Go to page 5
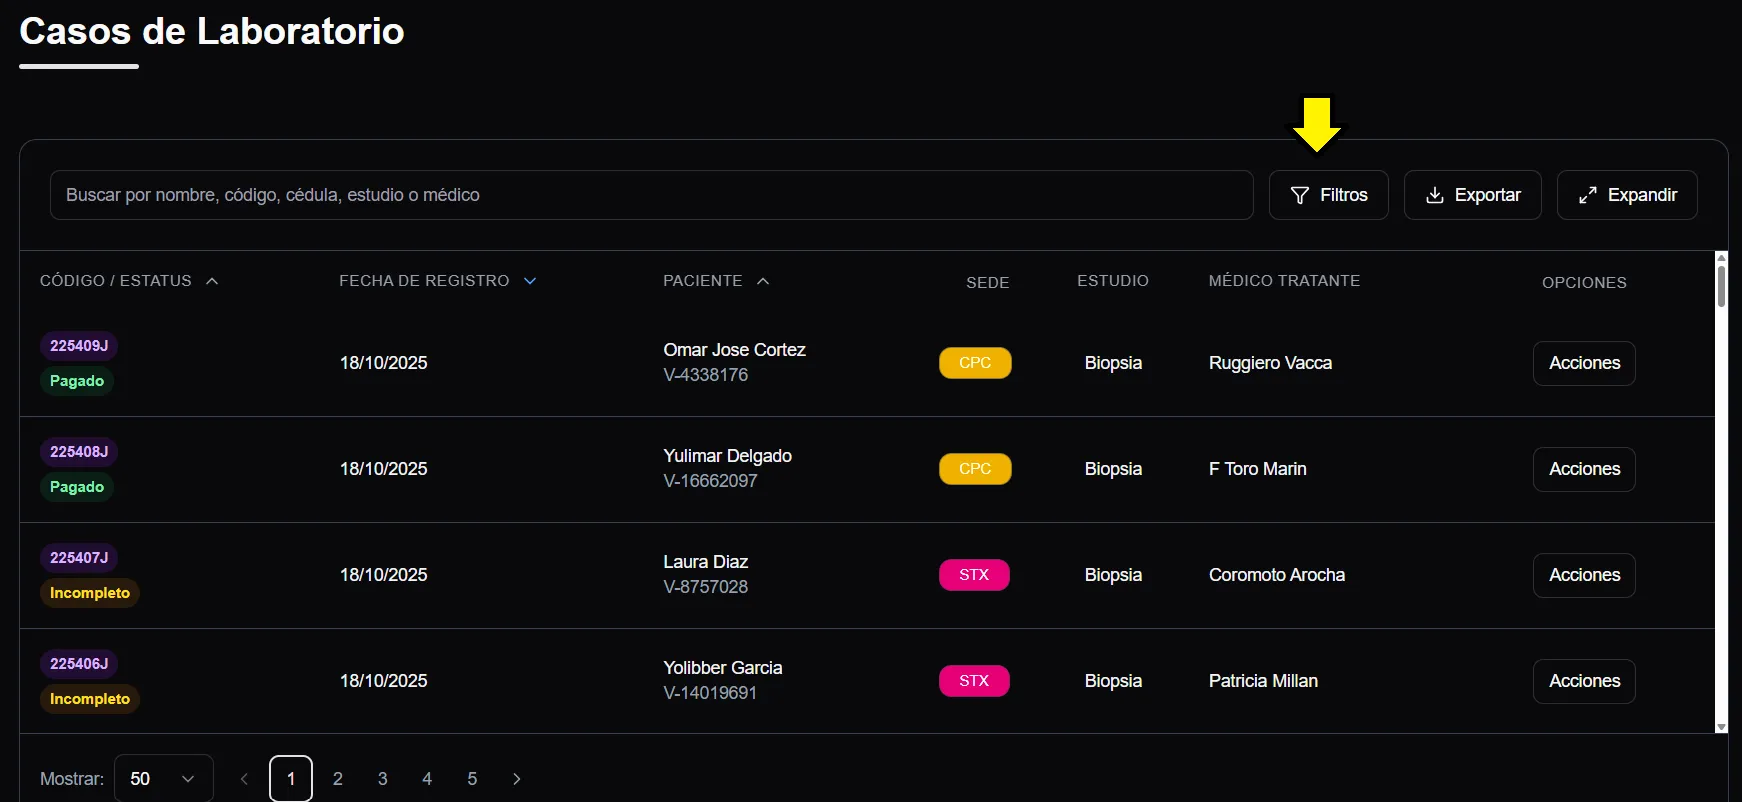The image size is (1742, 802). (x=472, y=779)
